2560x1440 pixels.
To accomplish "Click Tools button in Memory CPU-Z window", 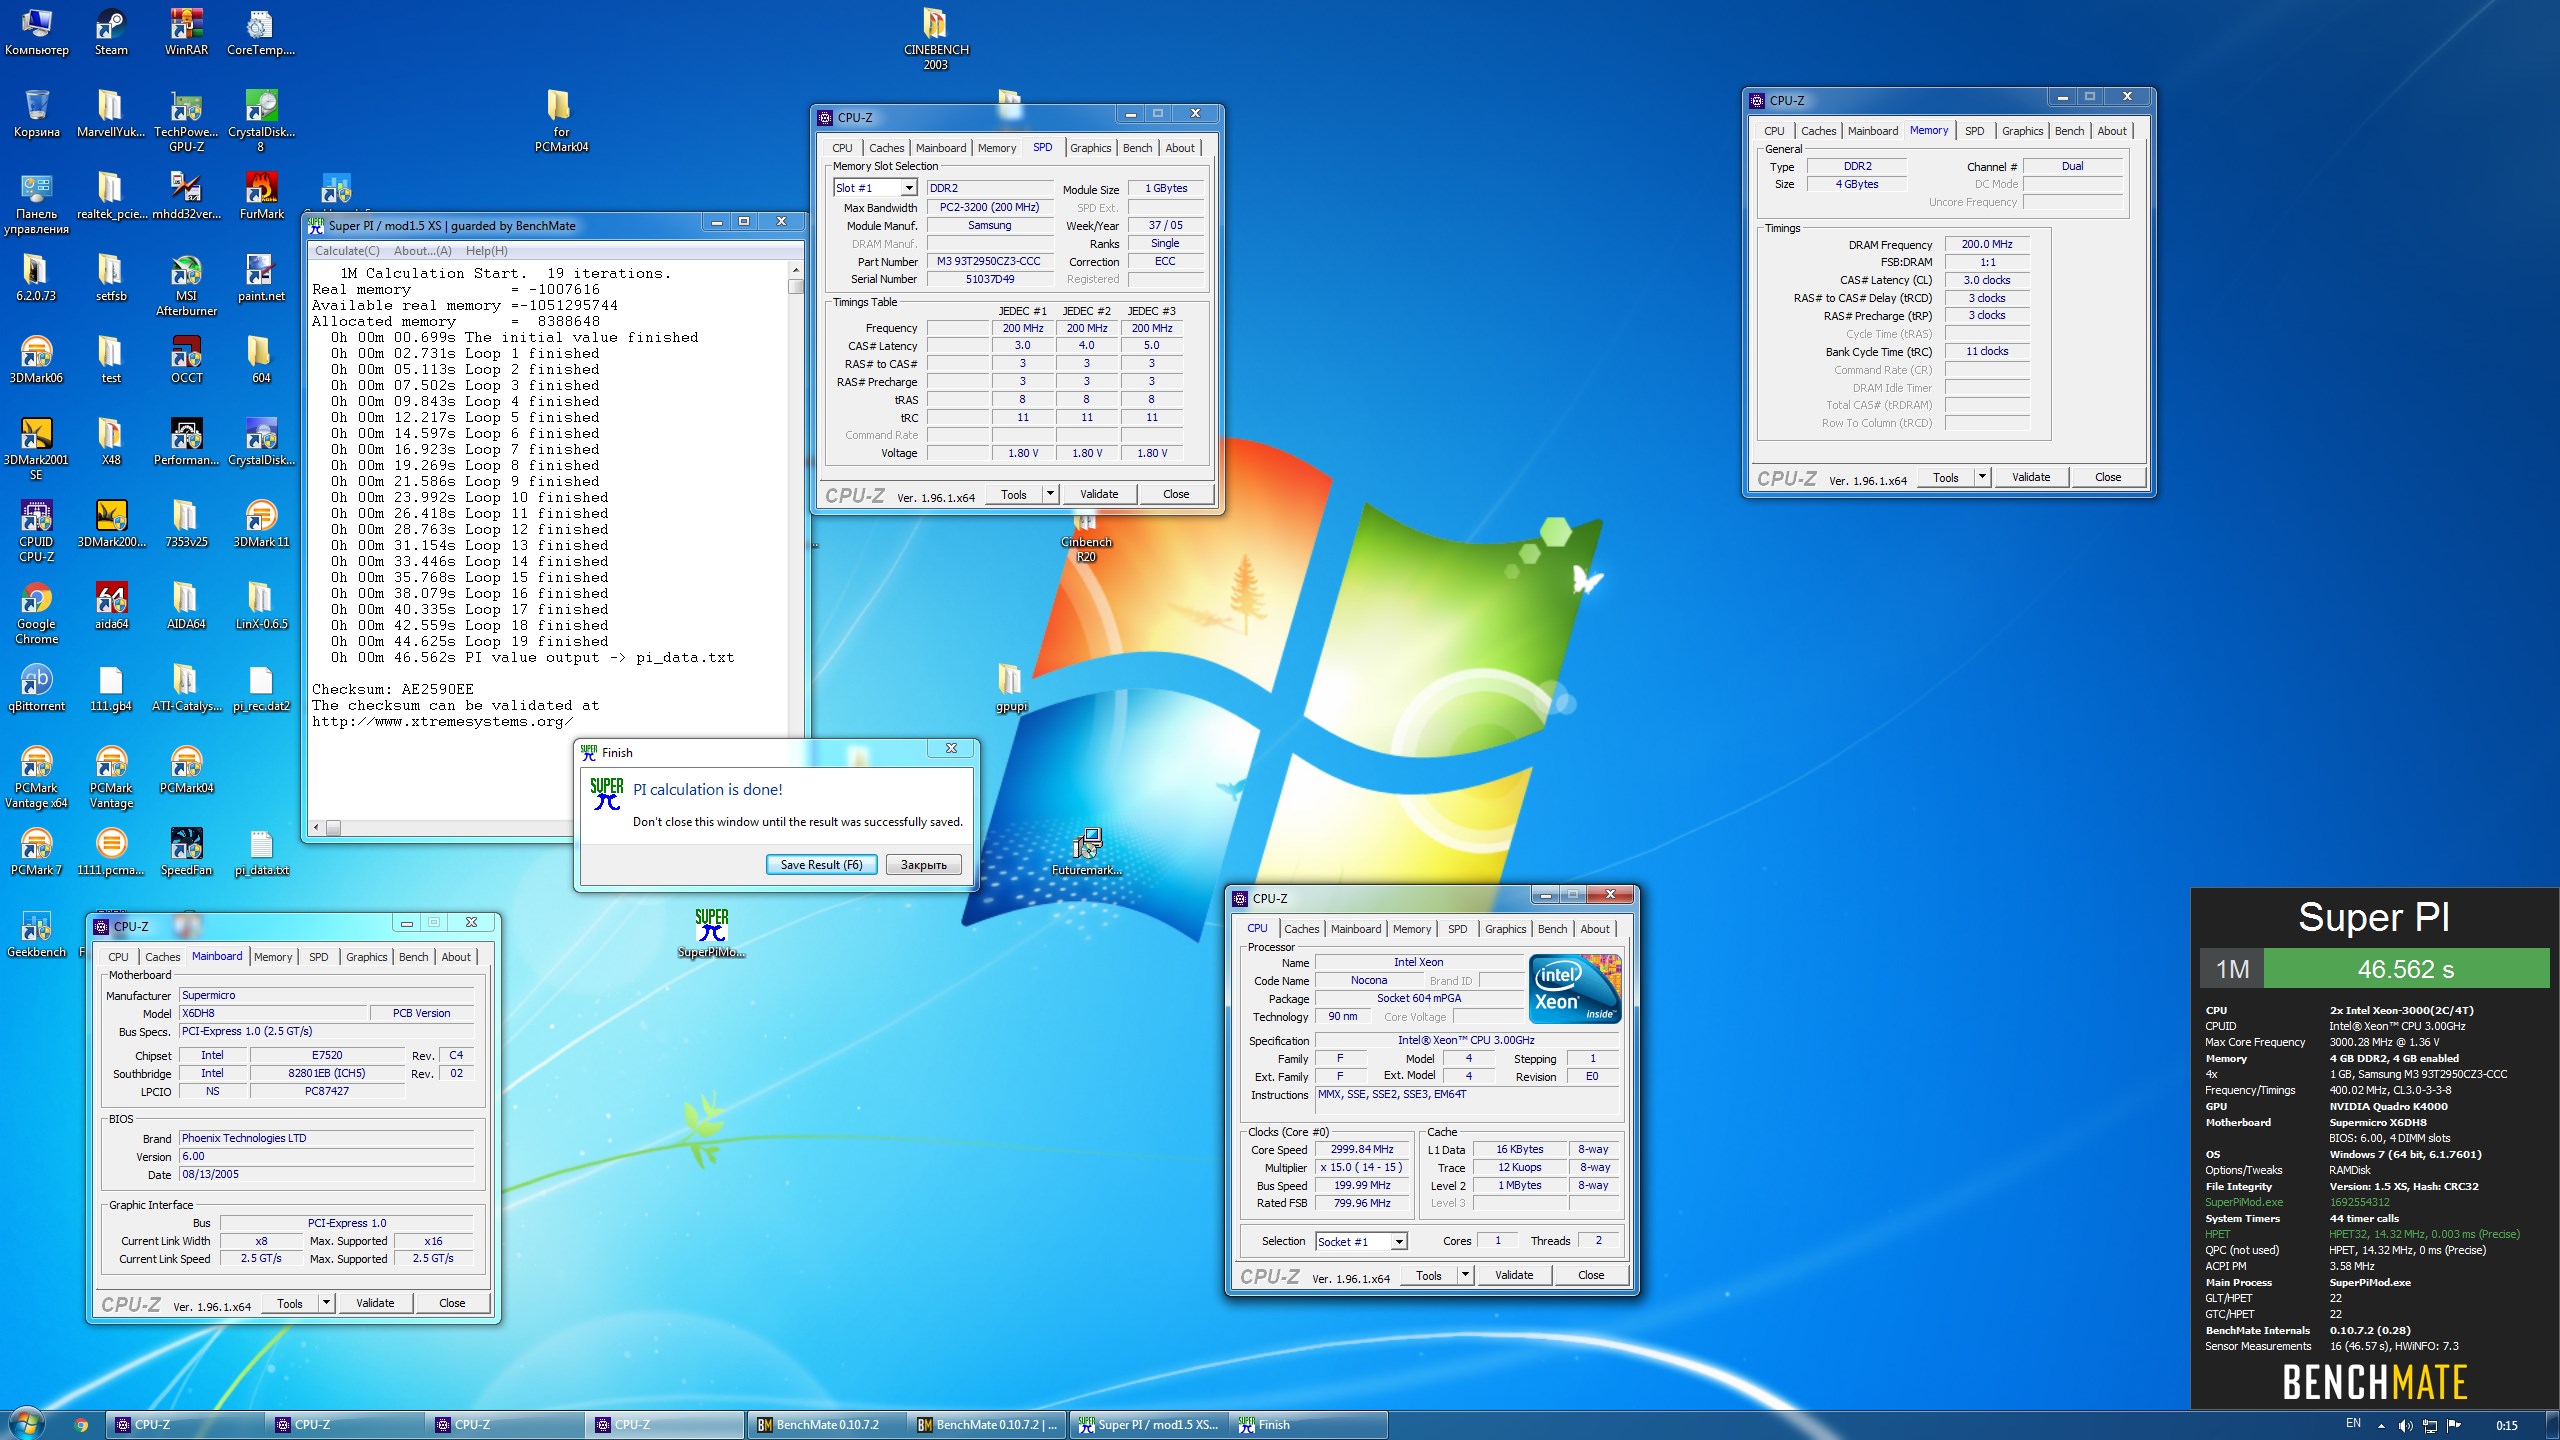I will click(x=1946, y=477).
